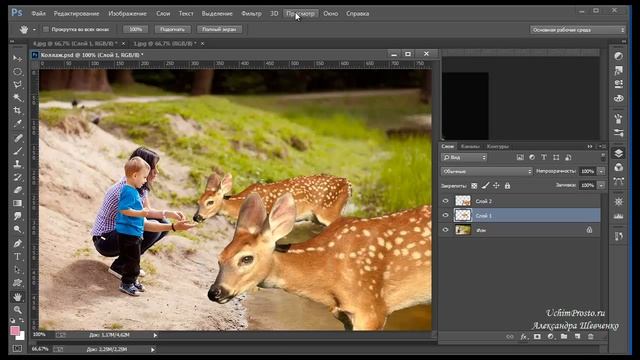Select the Dodge tool
640x360 pixels.
pyautogui.click(x=17, y=229)
